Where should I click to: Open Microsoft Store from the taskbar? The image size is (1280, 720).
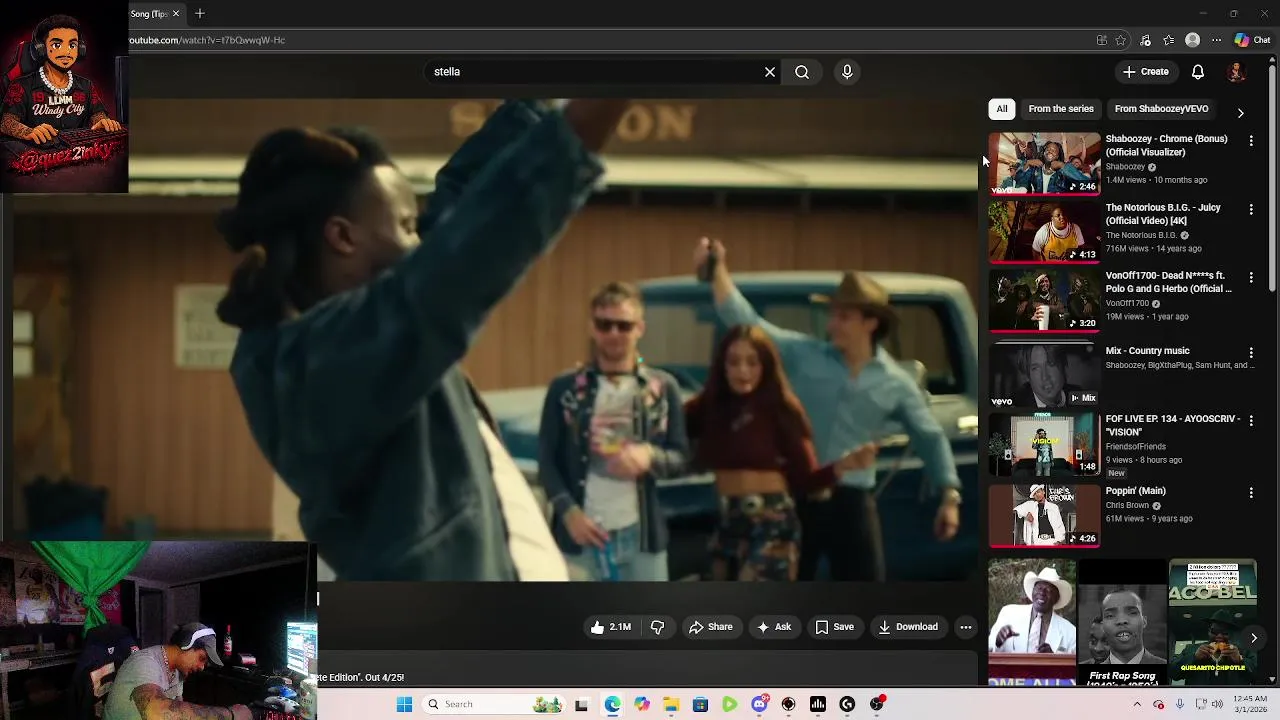click(701, 704)
